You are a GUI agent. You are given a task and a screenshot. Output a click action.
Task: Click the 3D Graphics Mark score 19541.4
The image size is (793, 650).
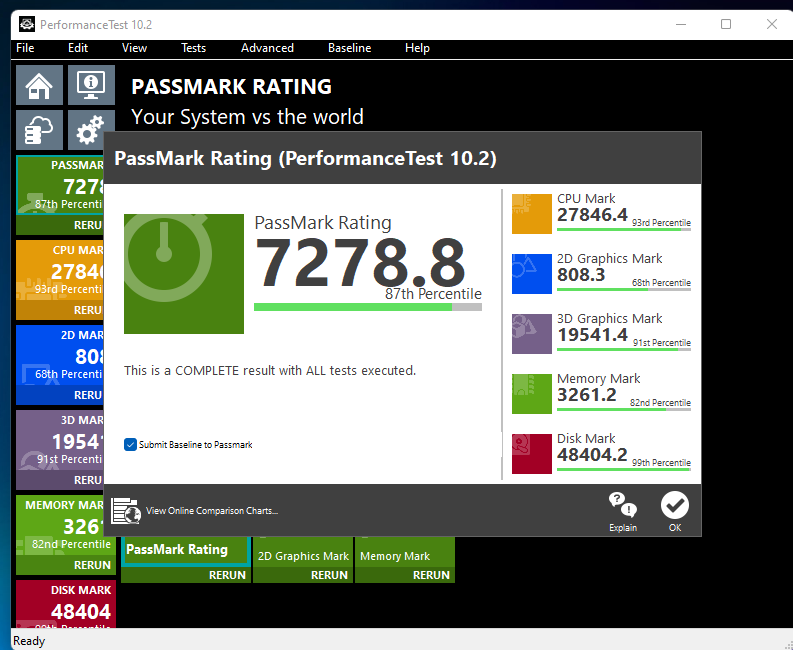tap(592, 335)
